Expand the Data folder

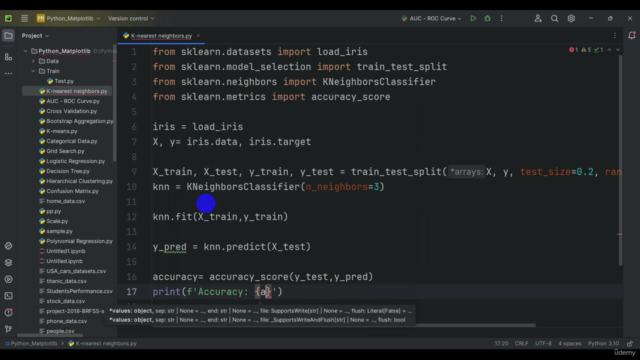(x=33, y=61)
